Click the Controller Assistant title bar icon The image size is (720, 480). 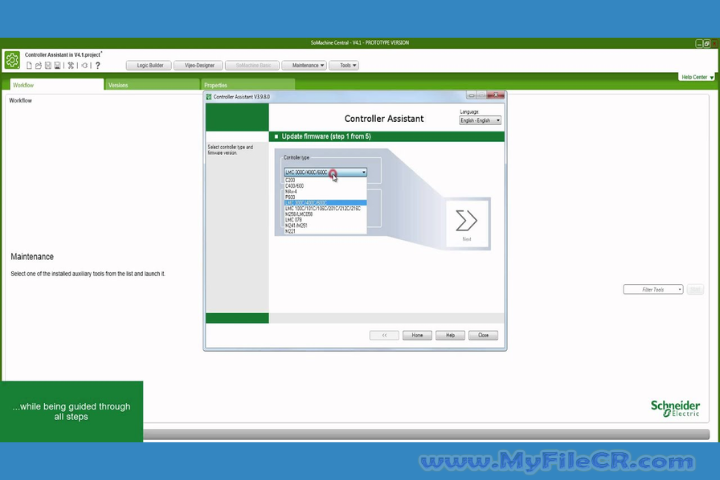point(209,97)
